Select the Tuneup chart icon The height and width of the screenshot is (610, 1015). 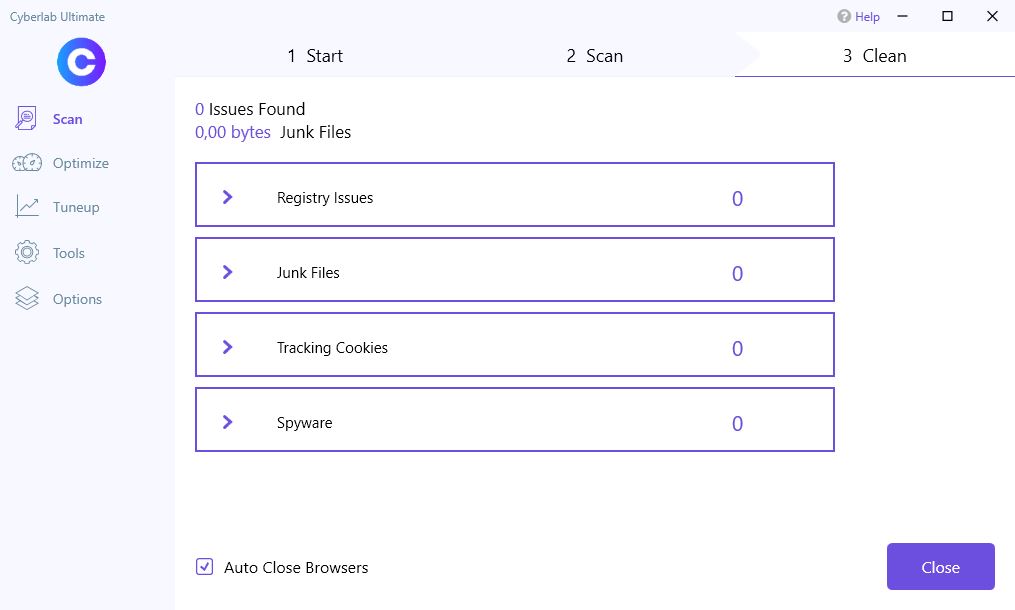[x=26, y=207]
